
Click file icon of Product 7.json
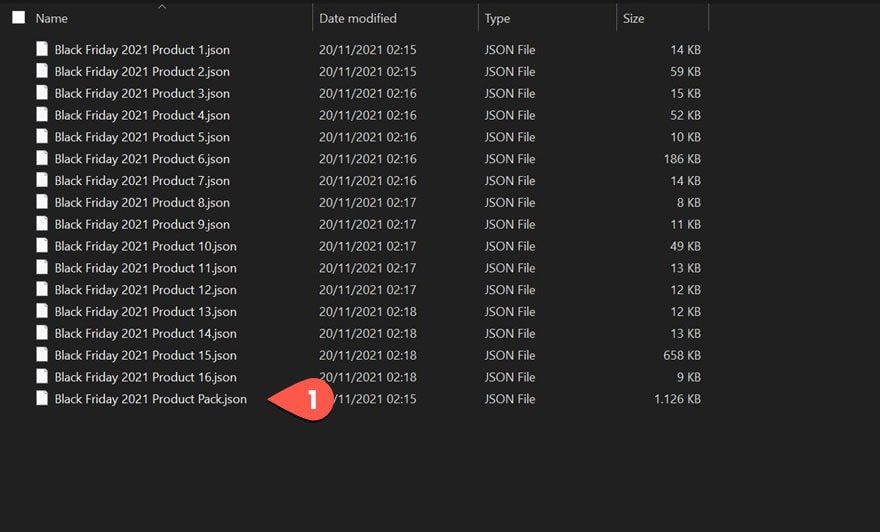(42, 180)
